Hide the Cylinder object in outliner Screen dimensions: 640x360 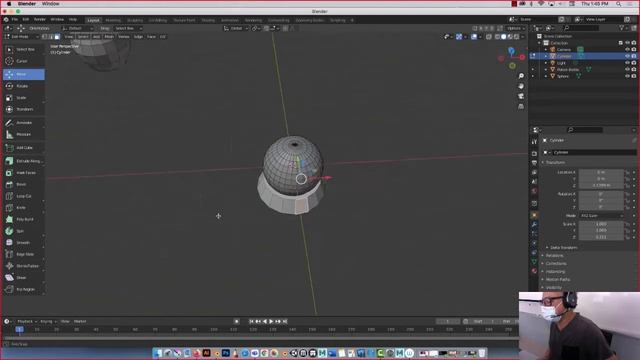(x=627, y=56)
